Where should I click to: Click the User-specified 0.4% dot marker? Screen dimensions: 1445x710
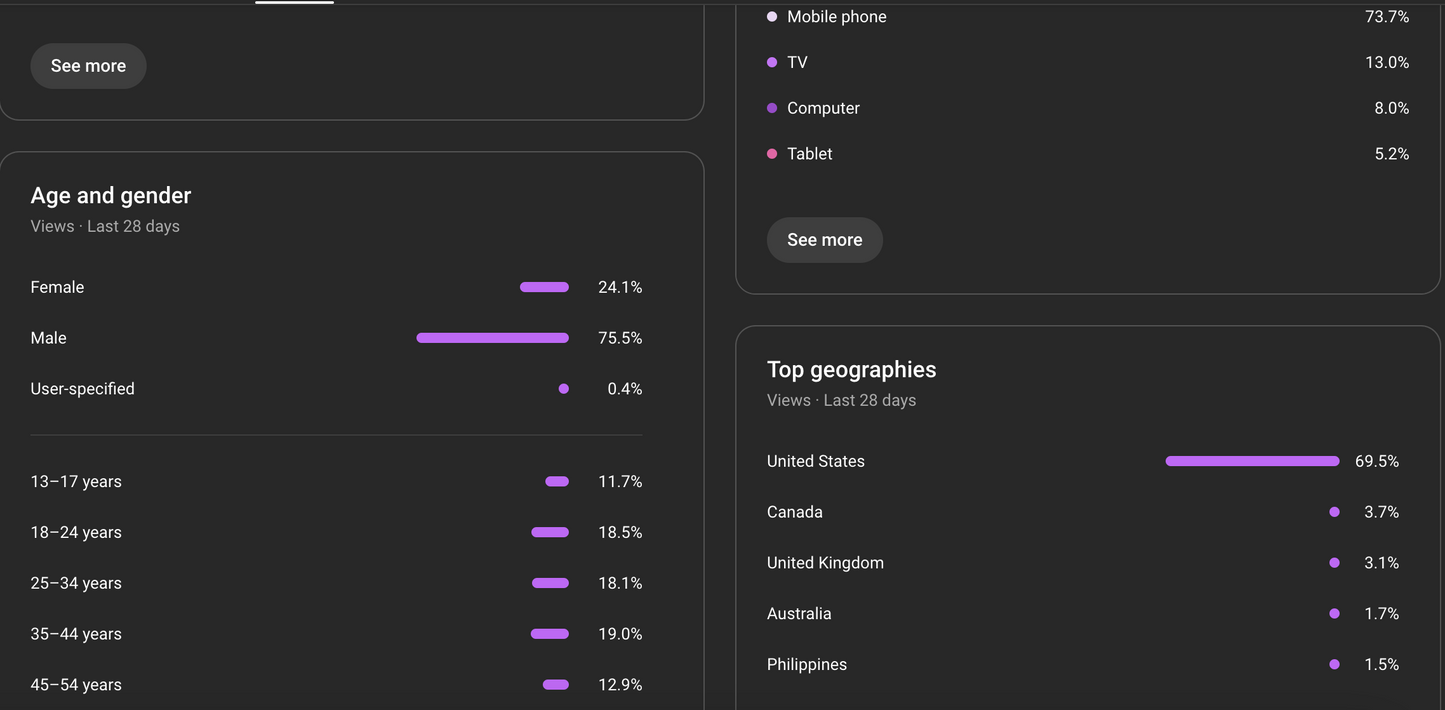coord(564,389)
